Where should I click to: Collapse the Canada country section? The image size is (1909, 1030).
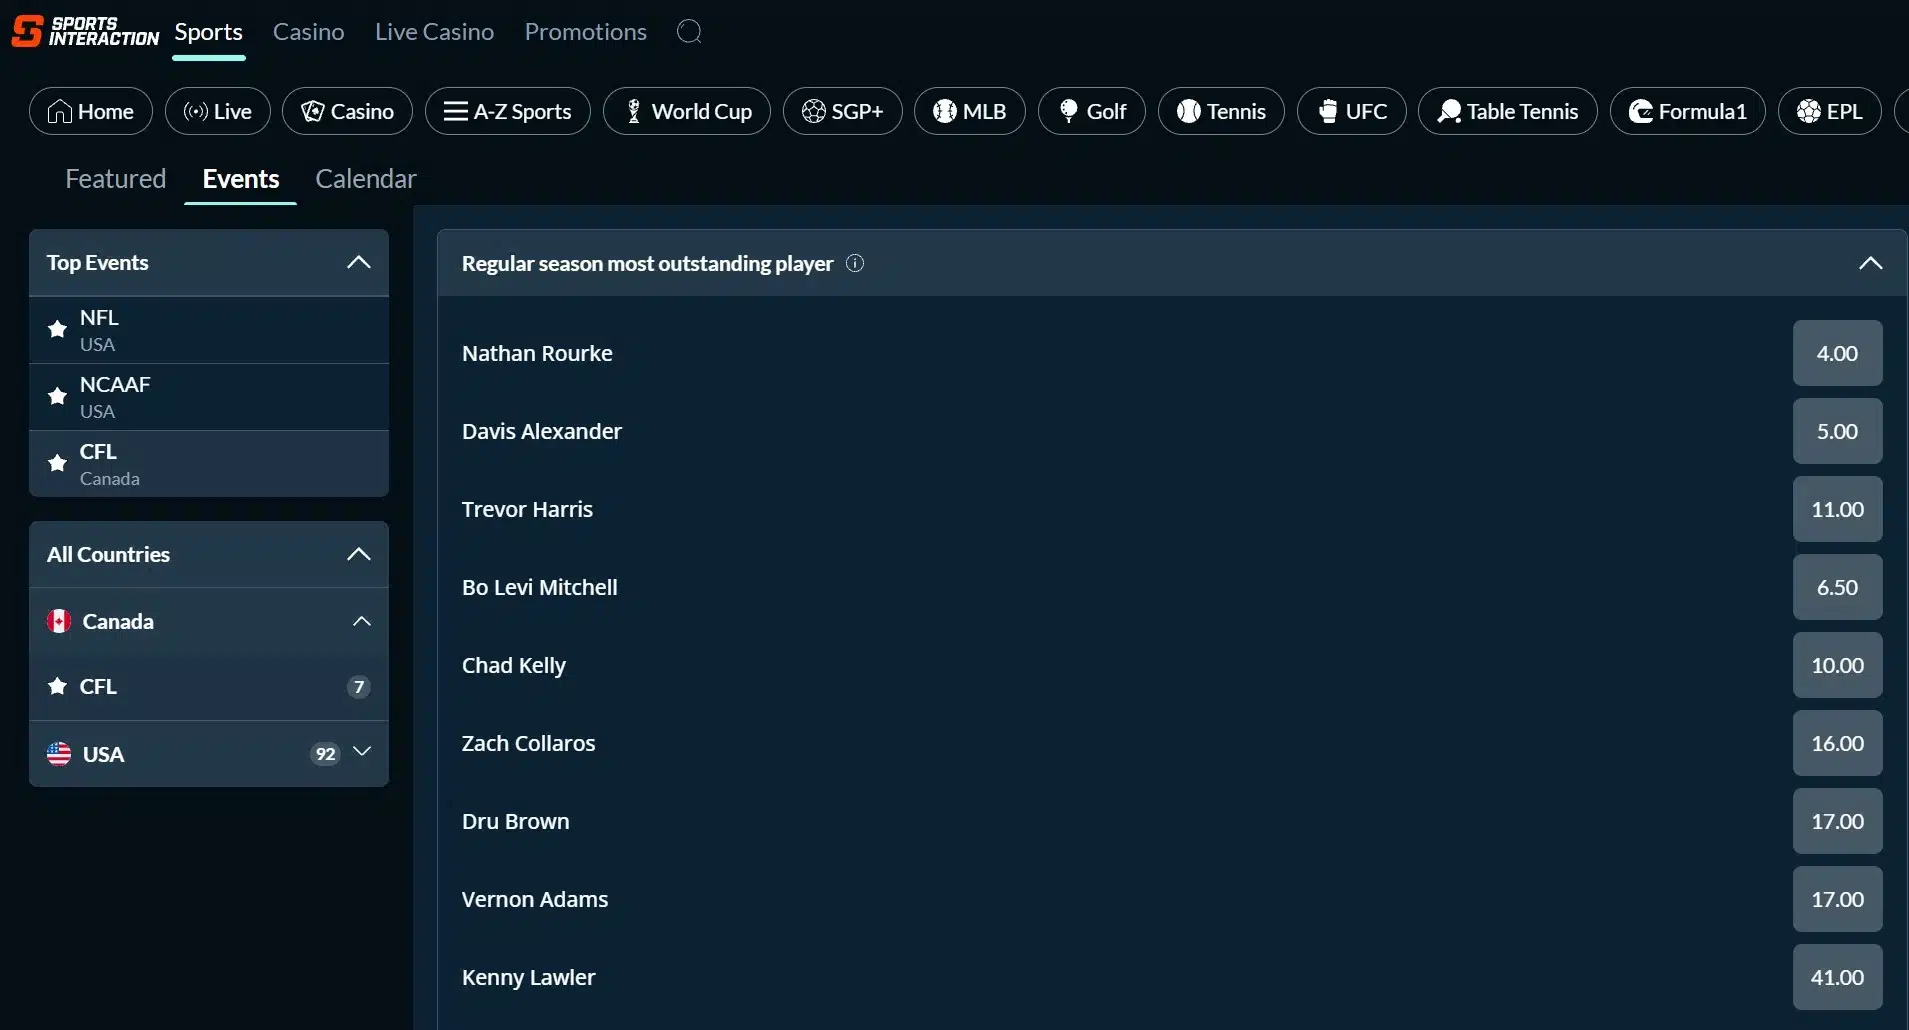tap(362, 621)
